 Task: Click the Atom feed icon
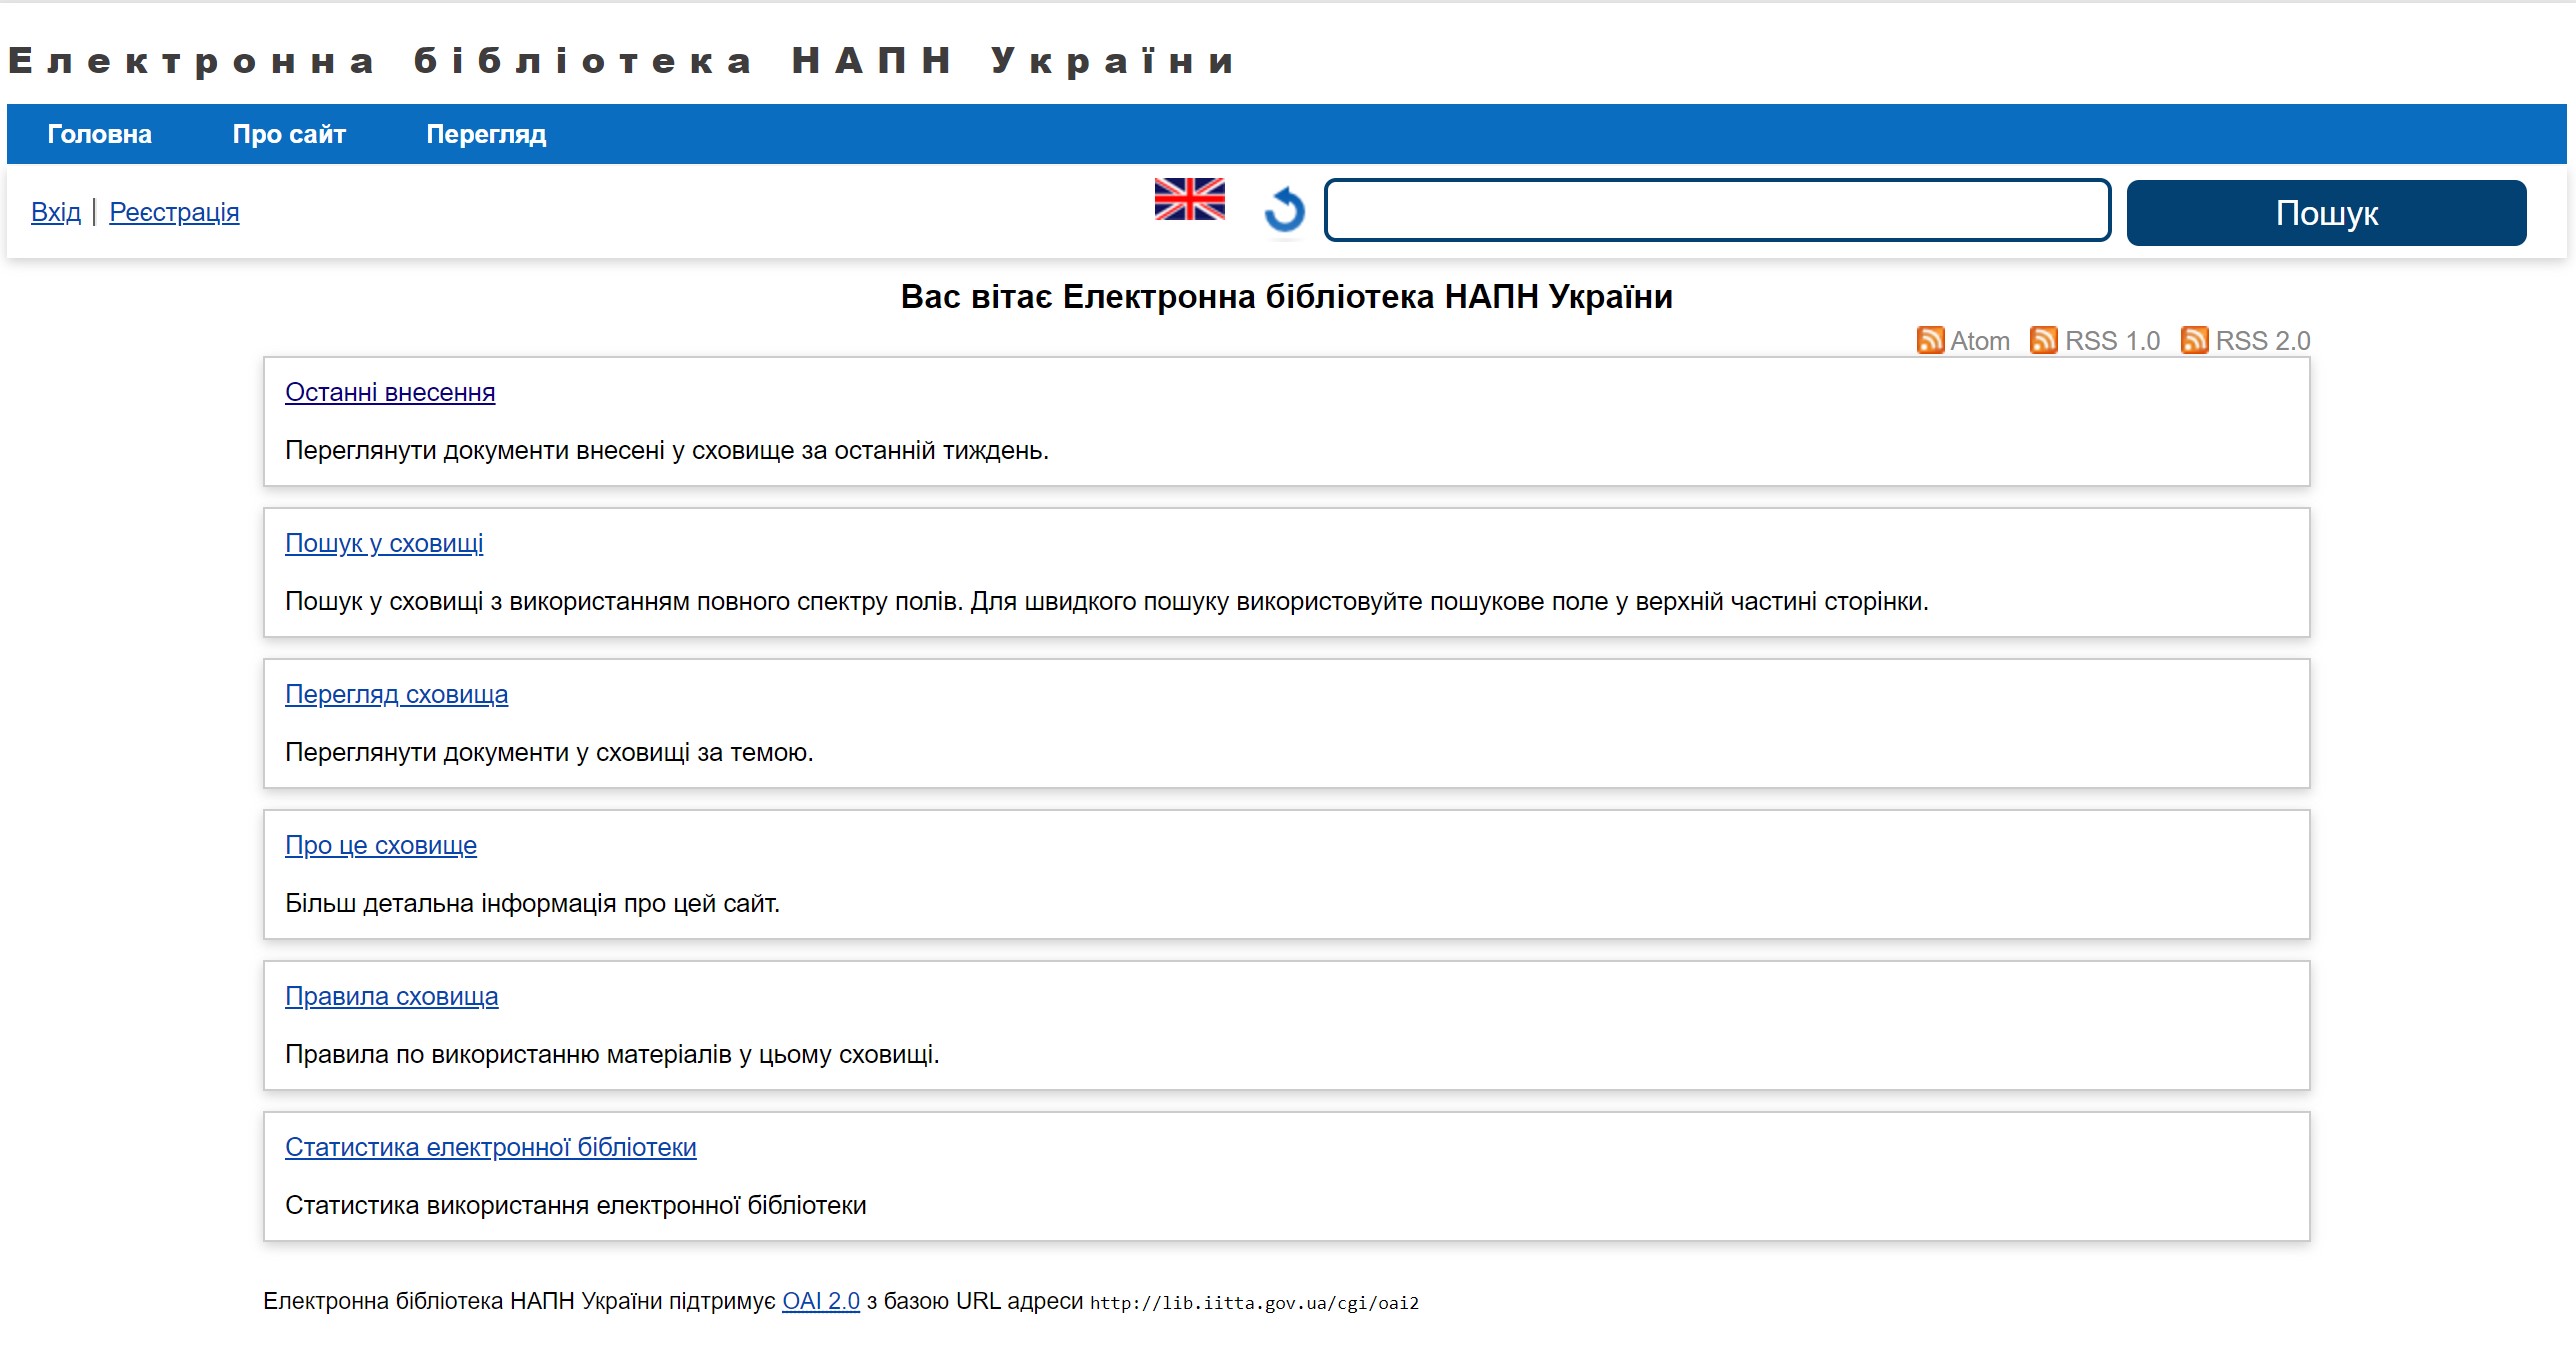(1930, 341)
